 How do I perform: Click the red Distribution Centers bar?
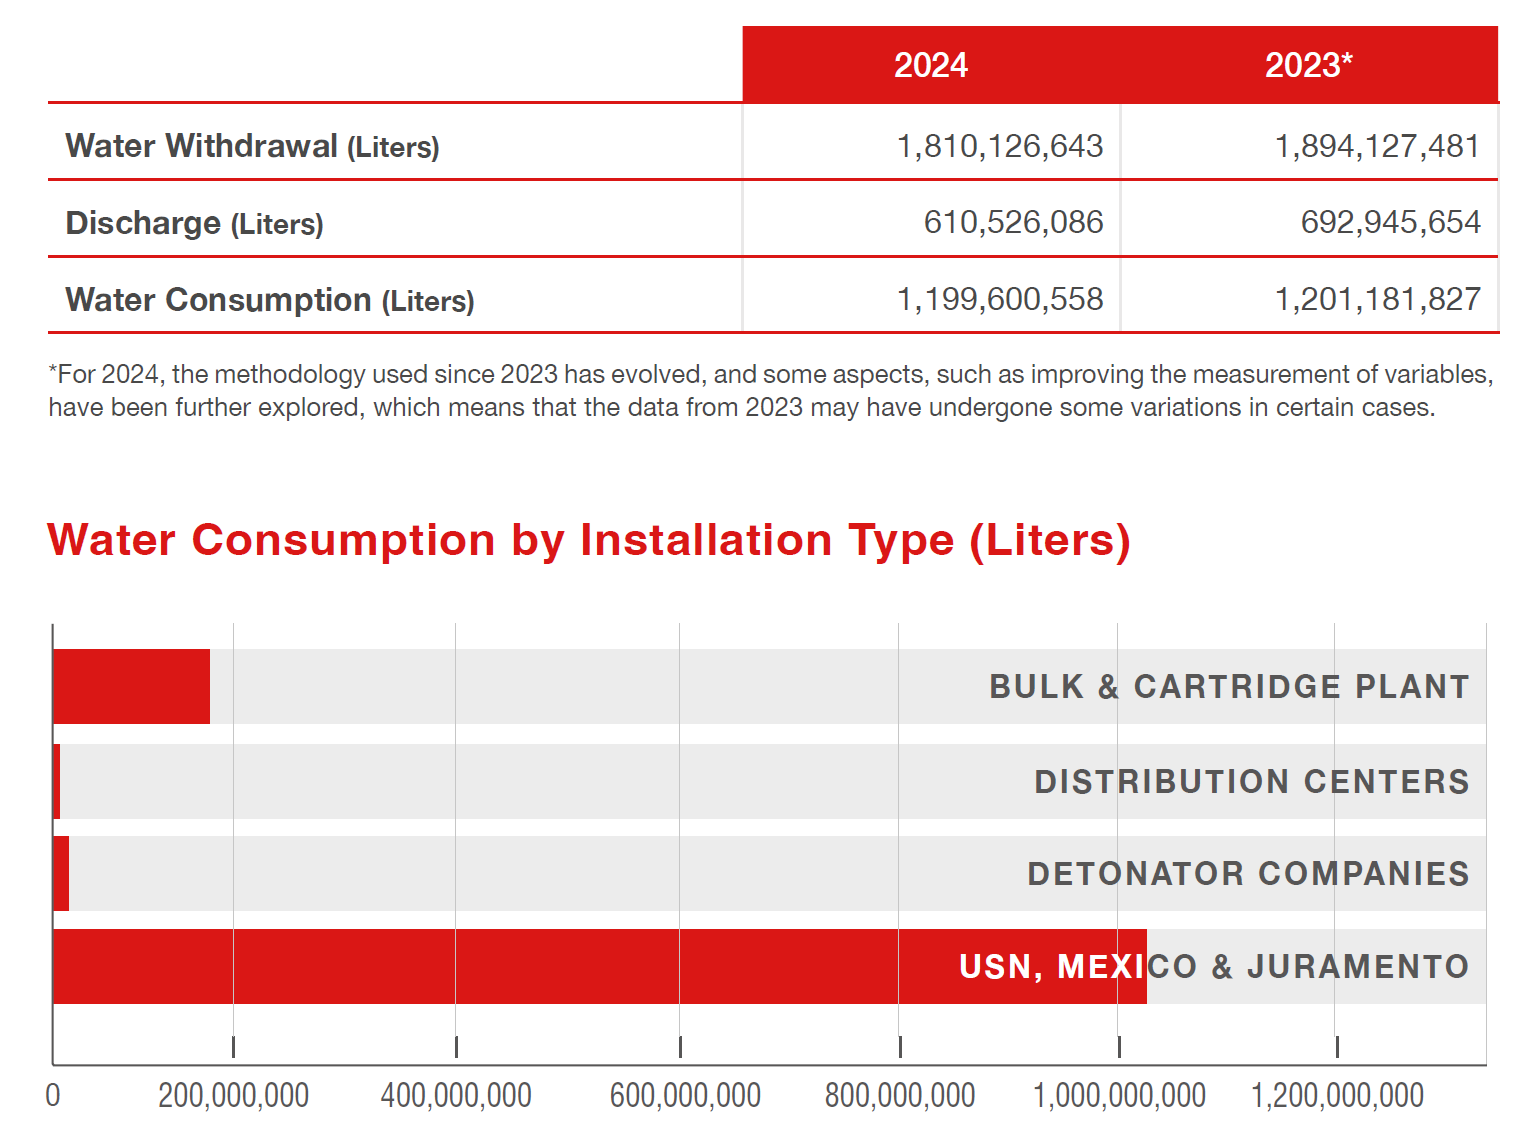point(57,781)
